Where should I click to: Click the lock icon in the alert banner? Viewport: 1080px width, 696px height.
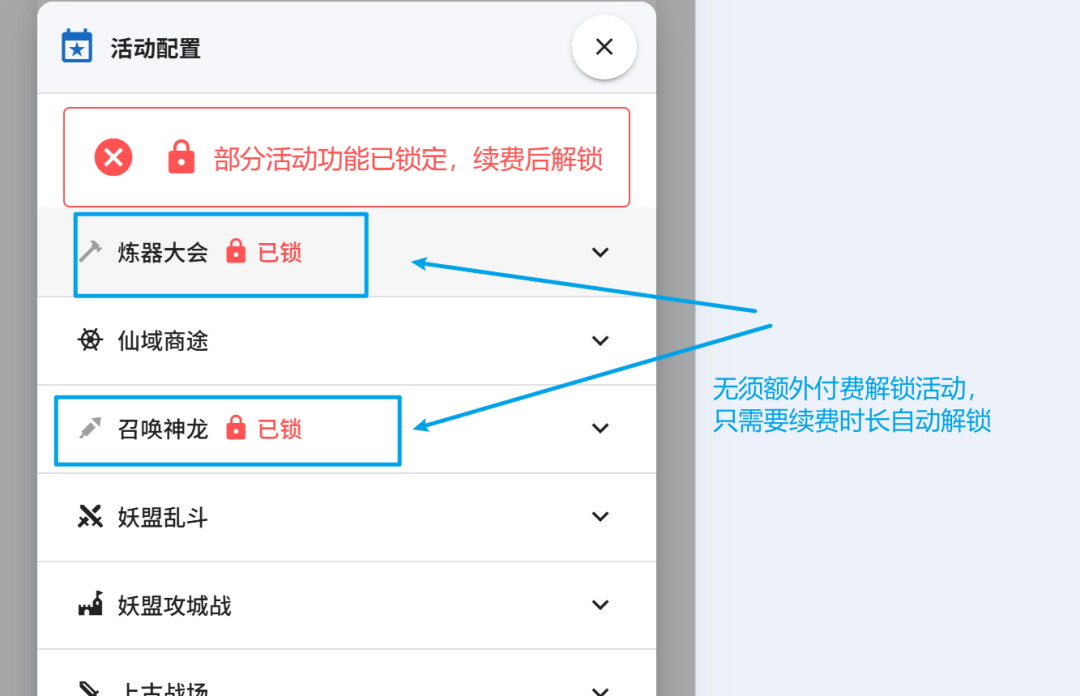(182, 157)
